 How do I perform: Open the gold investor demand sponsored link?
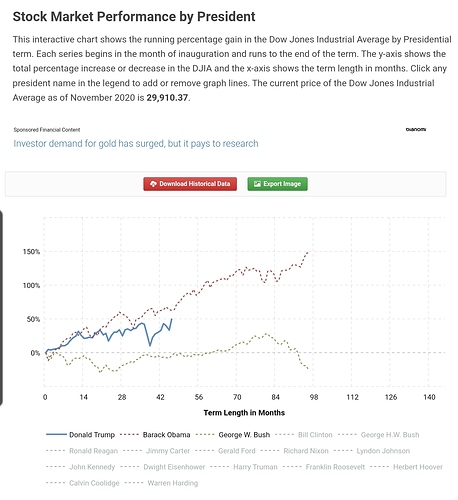pyautogui.click(x=136, y=144)
